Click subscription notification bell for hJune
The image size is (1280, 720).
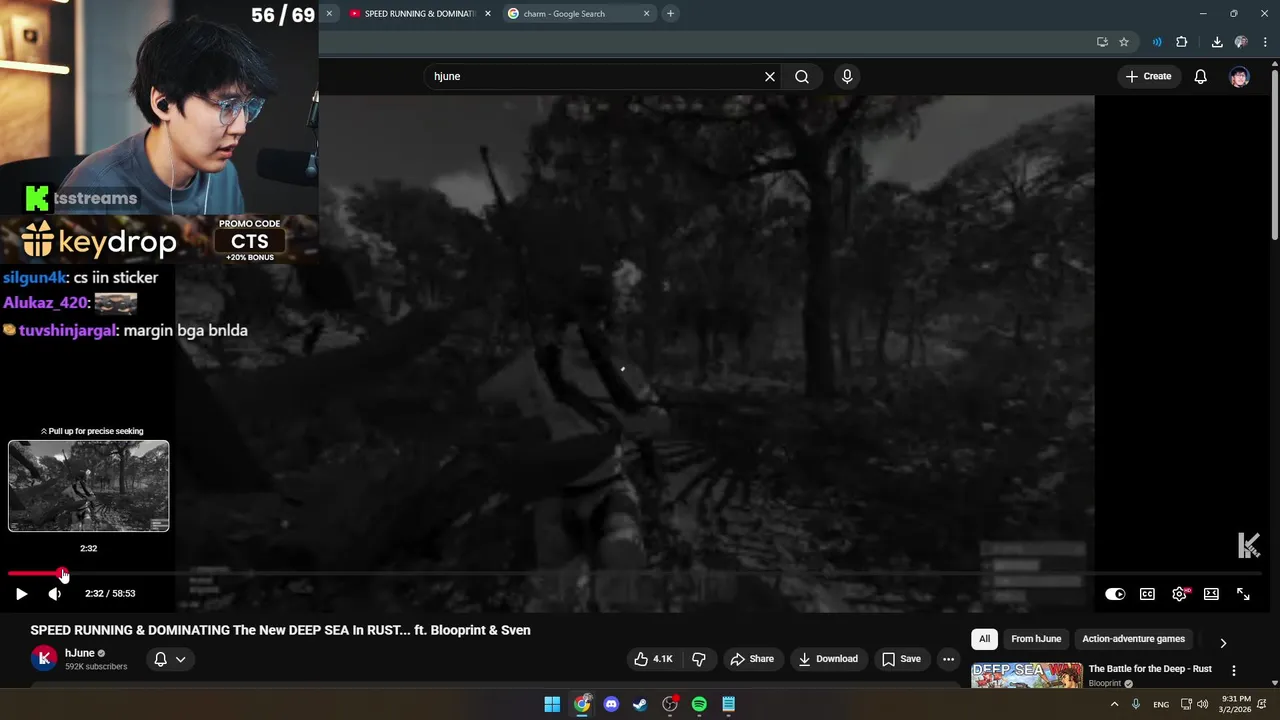pyautogui.click(x=160, y=659)
